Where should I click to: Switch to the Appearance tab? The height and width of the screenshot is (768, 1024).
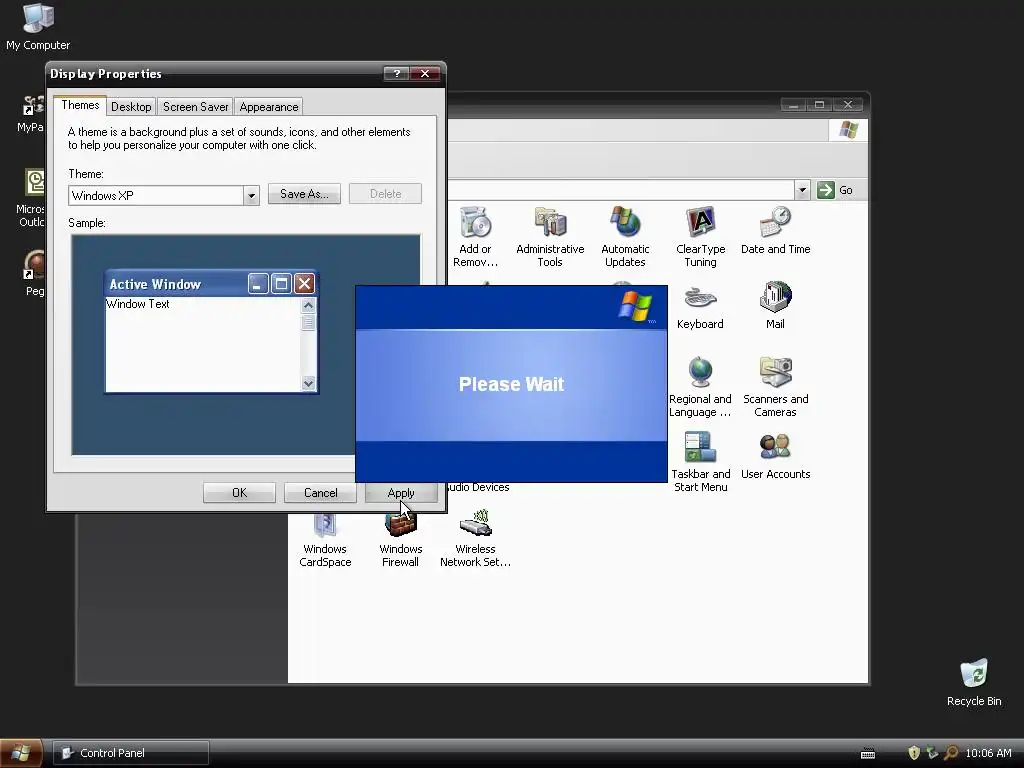[x=268, y=106]
